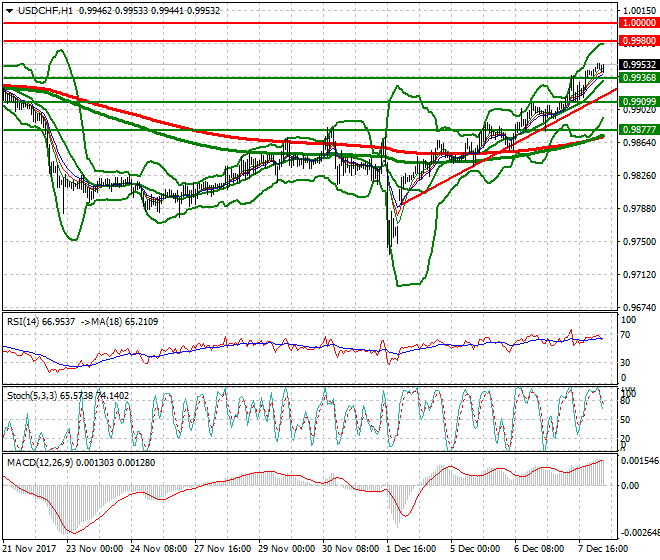Viewport: 660px width, 560px height.
Task: Select the RSI(14) 66.9537 indicator label
Action: coord(41,322)
